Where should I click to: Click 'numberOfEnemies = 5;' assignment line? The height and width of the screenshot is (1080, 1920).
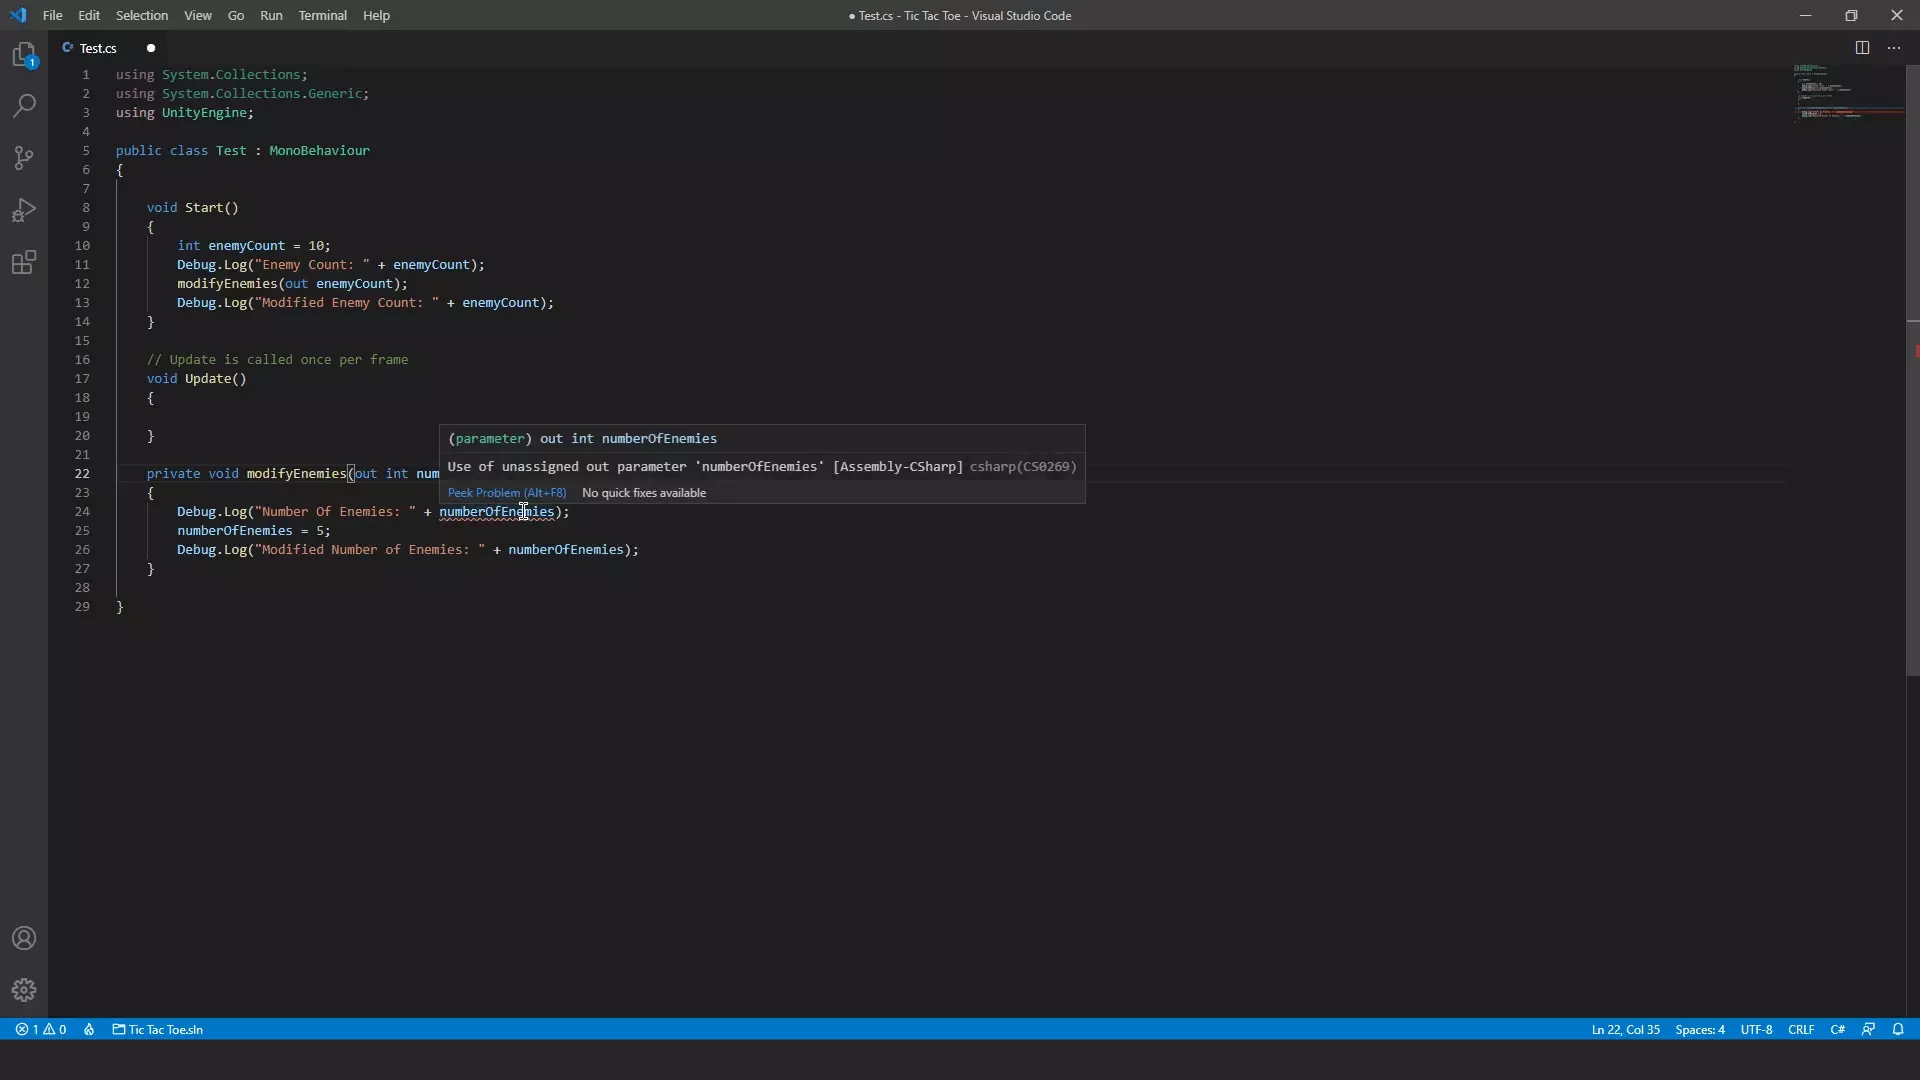pyautogui.click(x=254, y=531)
